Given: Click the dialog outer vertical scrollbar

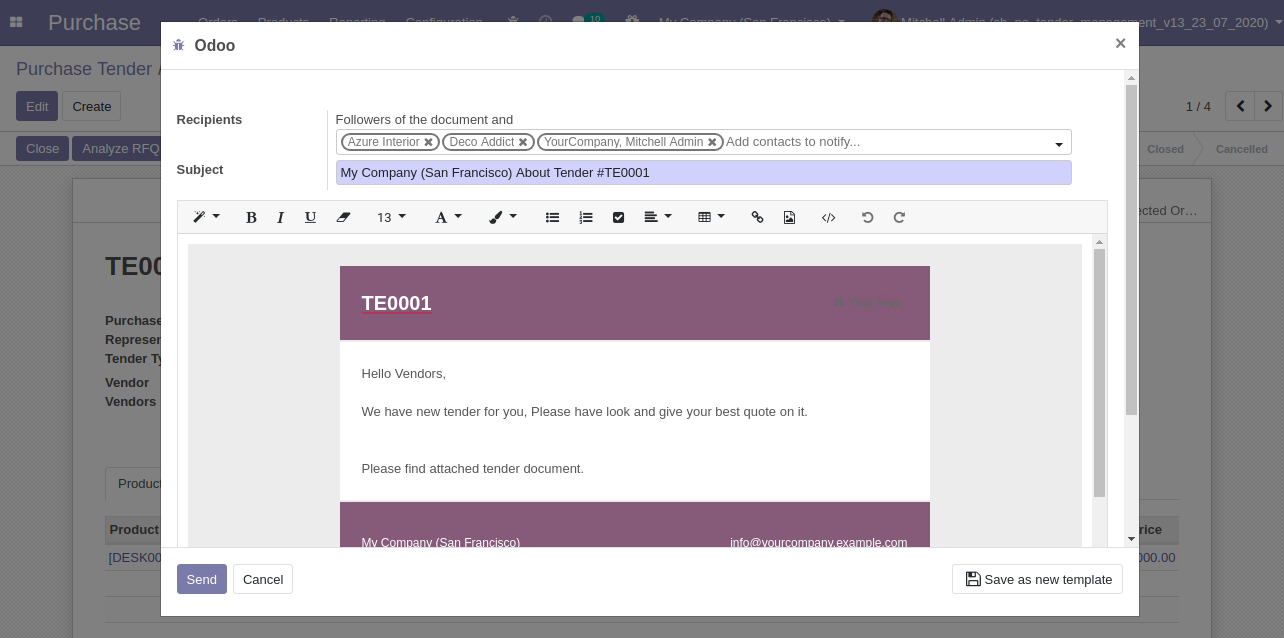Looking at the screenshot, I should pos(1131,250).
